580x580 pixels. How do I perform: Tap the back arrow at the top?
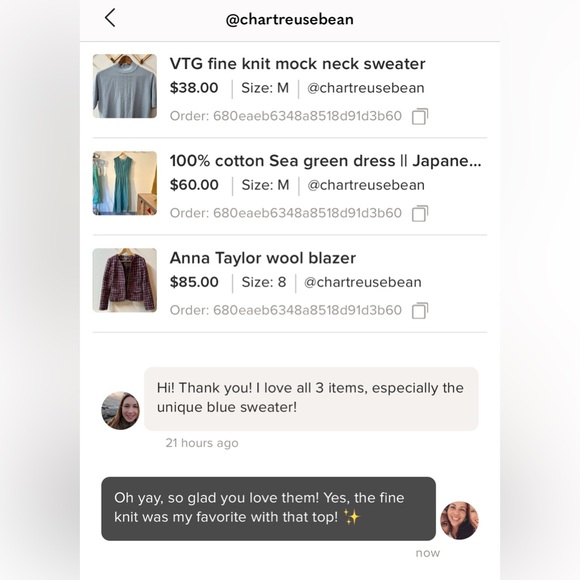pyautogui.click(x=110, y=18)
